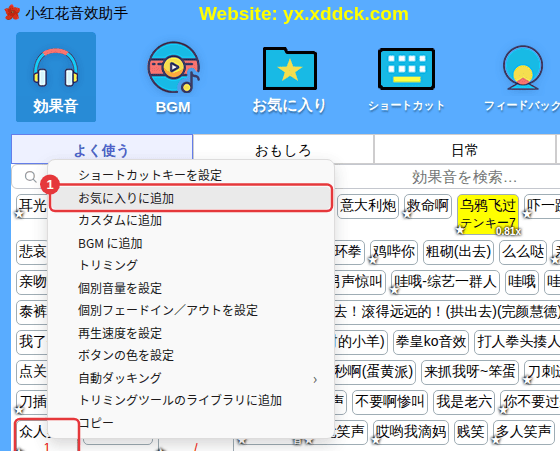
Task: Select 個別フェードイン／アウトを設定 entry
Action: pyautogui.click(x=191, y=310)
